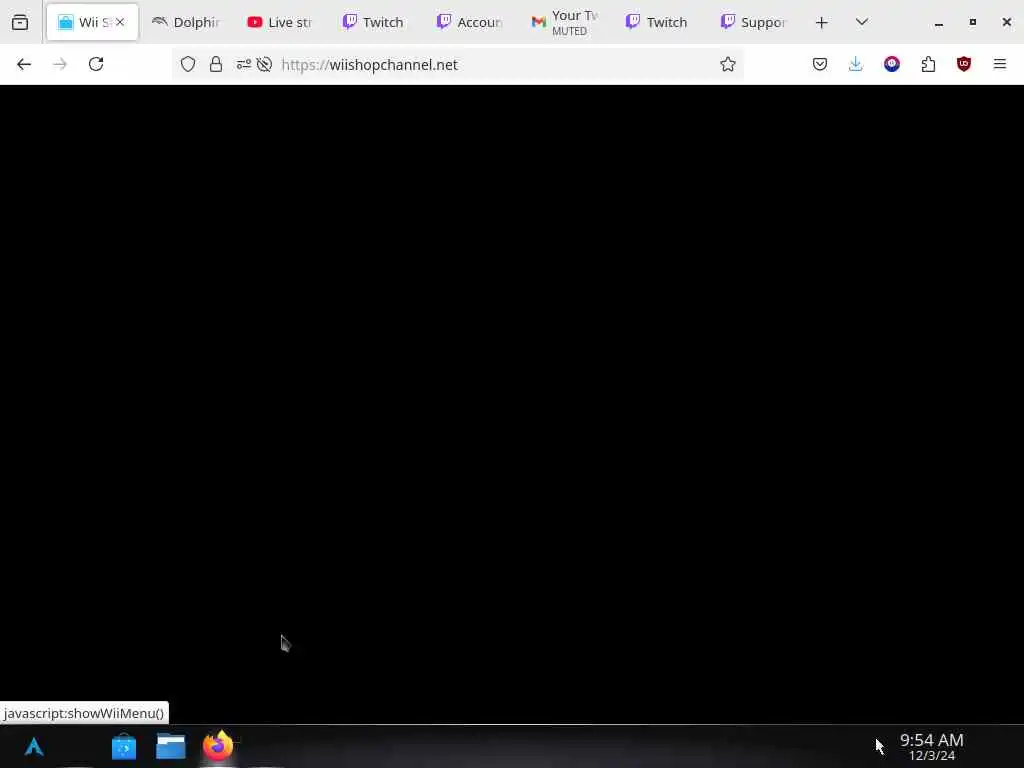The image size is (1024, 768).
Task: Bookmark this page with the star
Action: [728, 64]
